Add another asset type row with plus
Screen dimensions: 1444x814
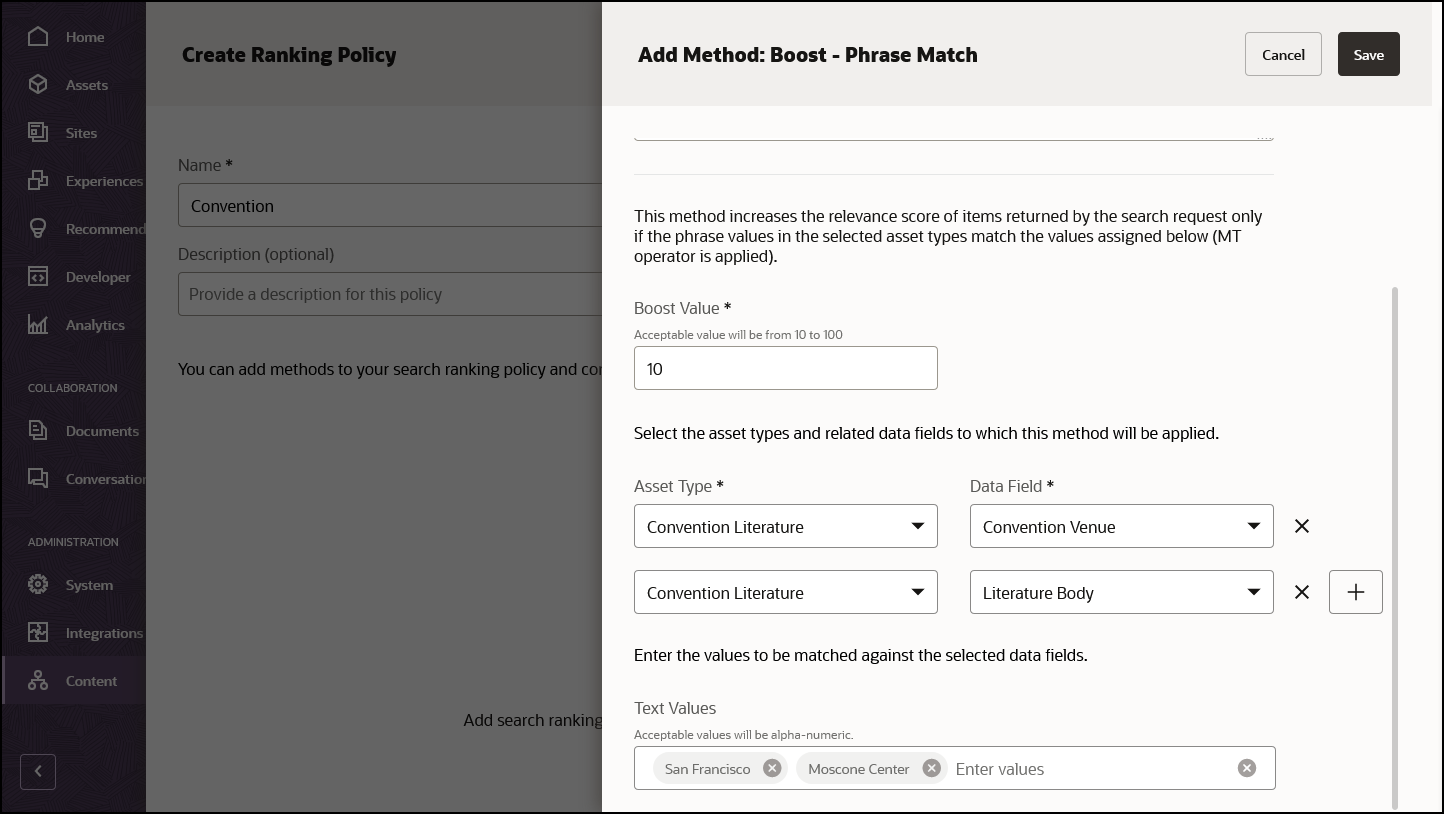pos(1355,592)
